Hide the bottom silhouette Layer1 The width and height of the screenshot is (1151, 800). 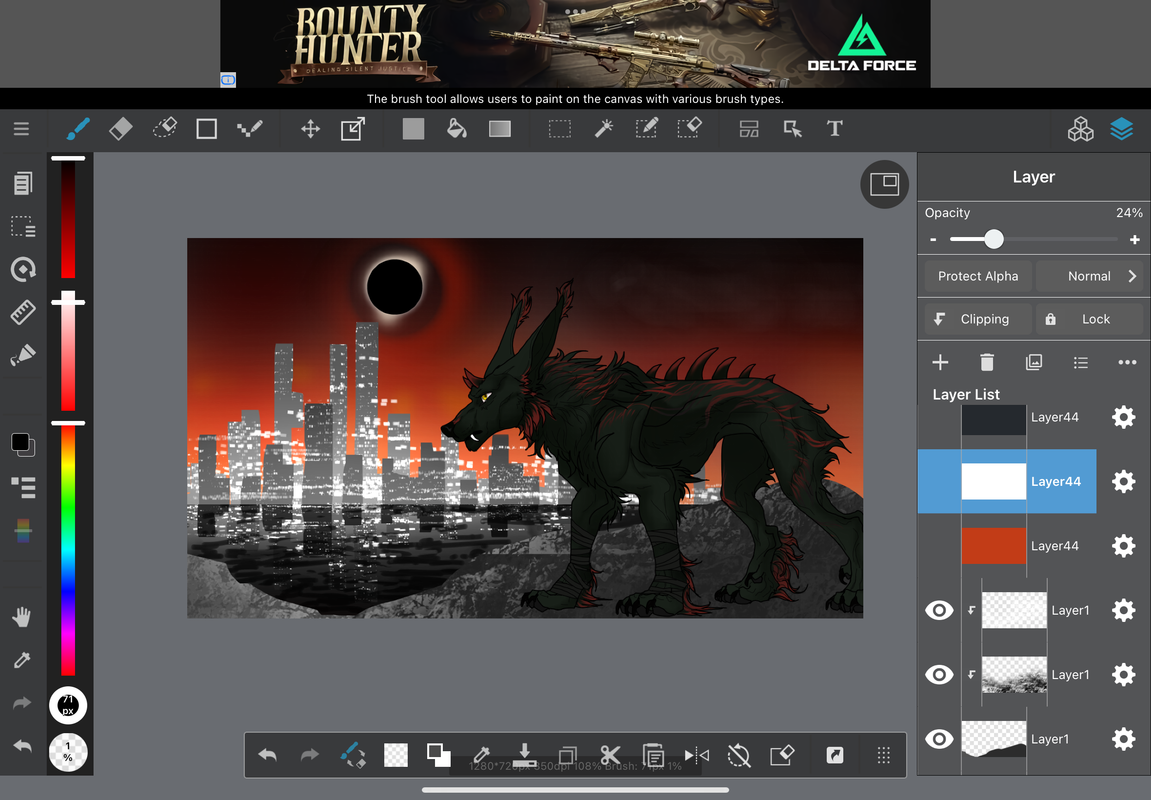pos(939,739)
